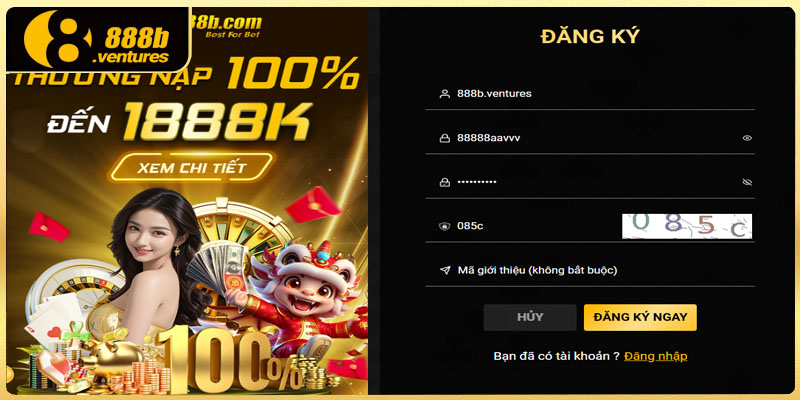Hide password with the open eye icon

click(x=747, y=138)
